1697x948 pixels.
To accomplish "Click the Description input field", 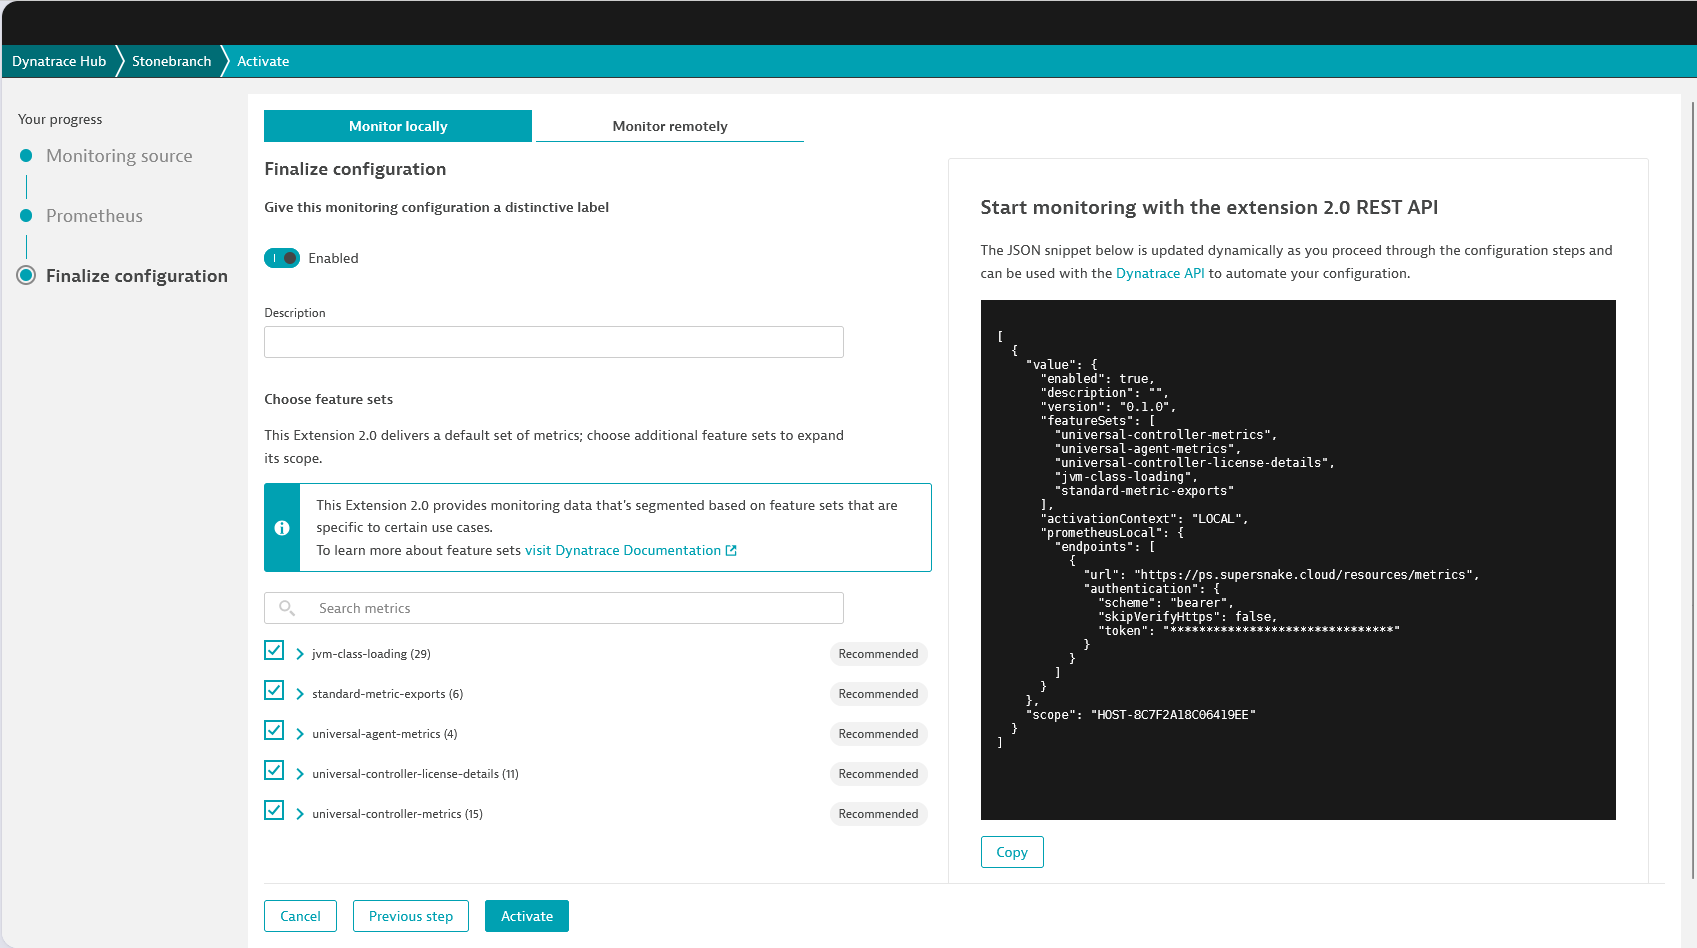I will pos(554,342).
